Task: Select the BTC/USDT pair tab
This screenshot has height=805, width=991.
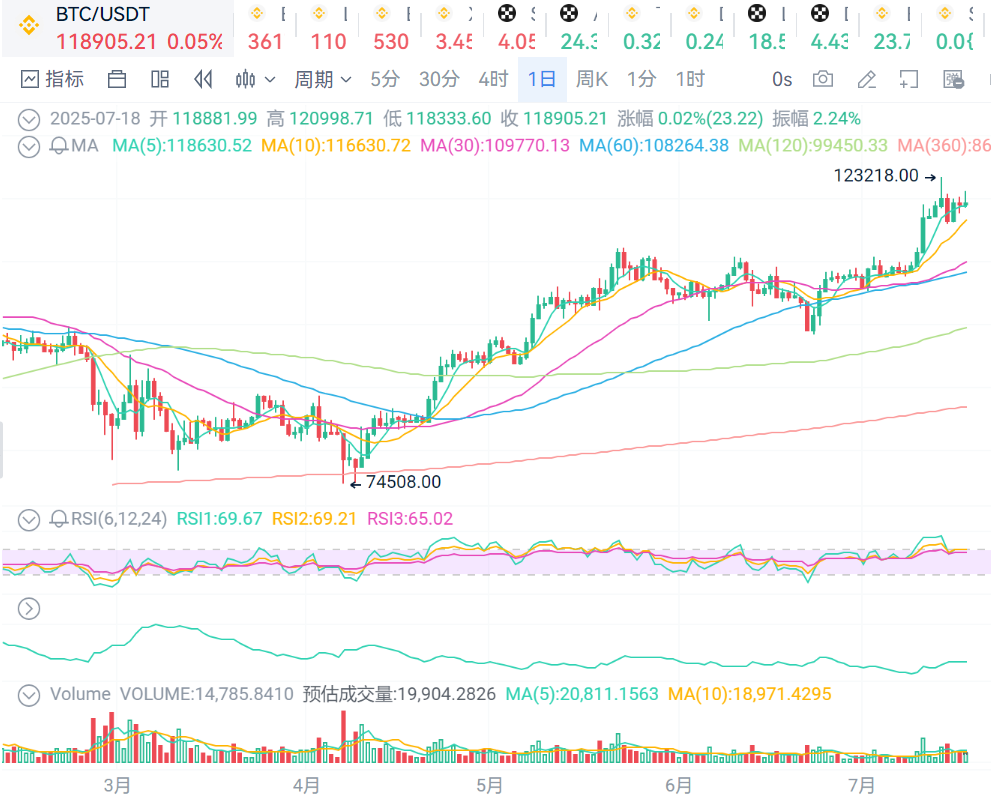Action: [x=118, y=28]
